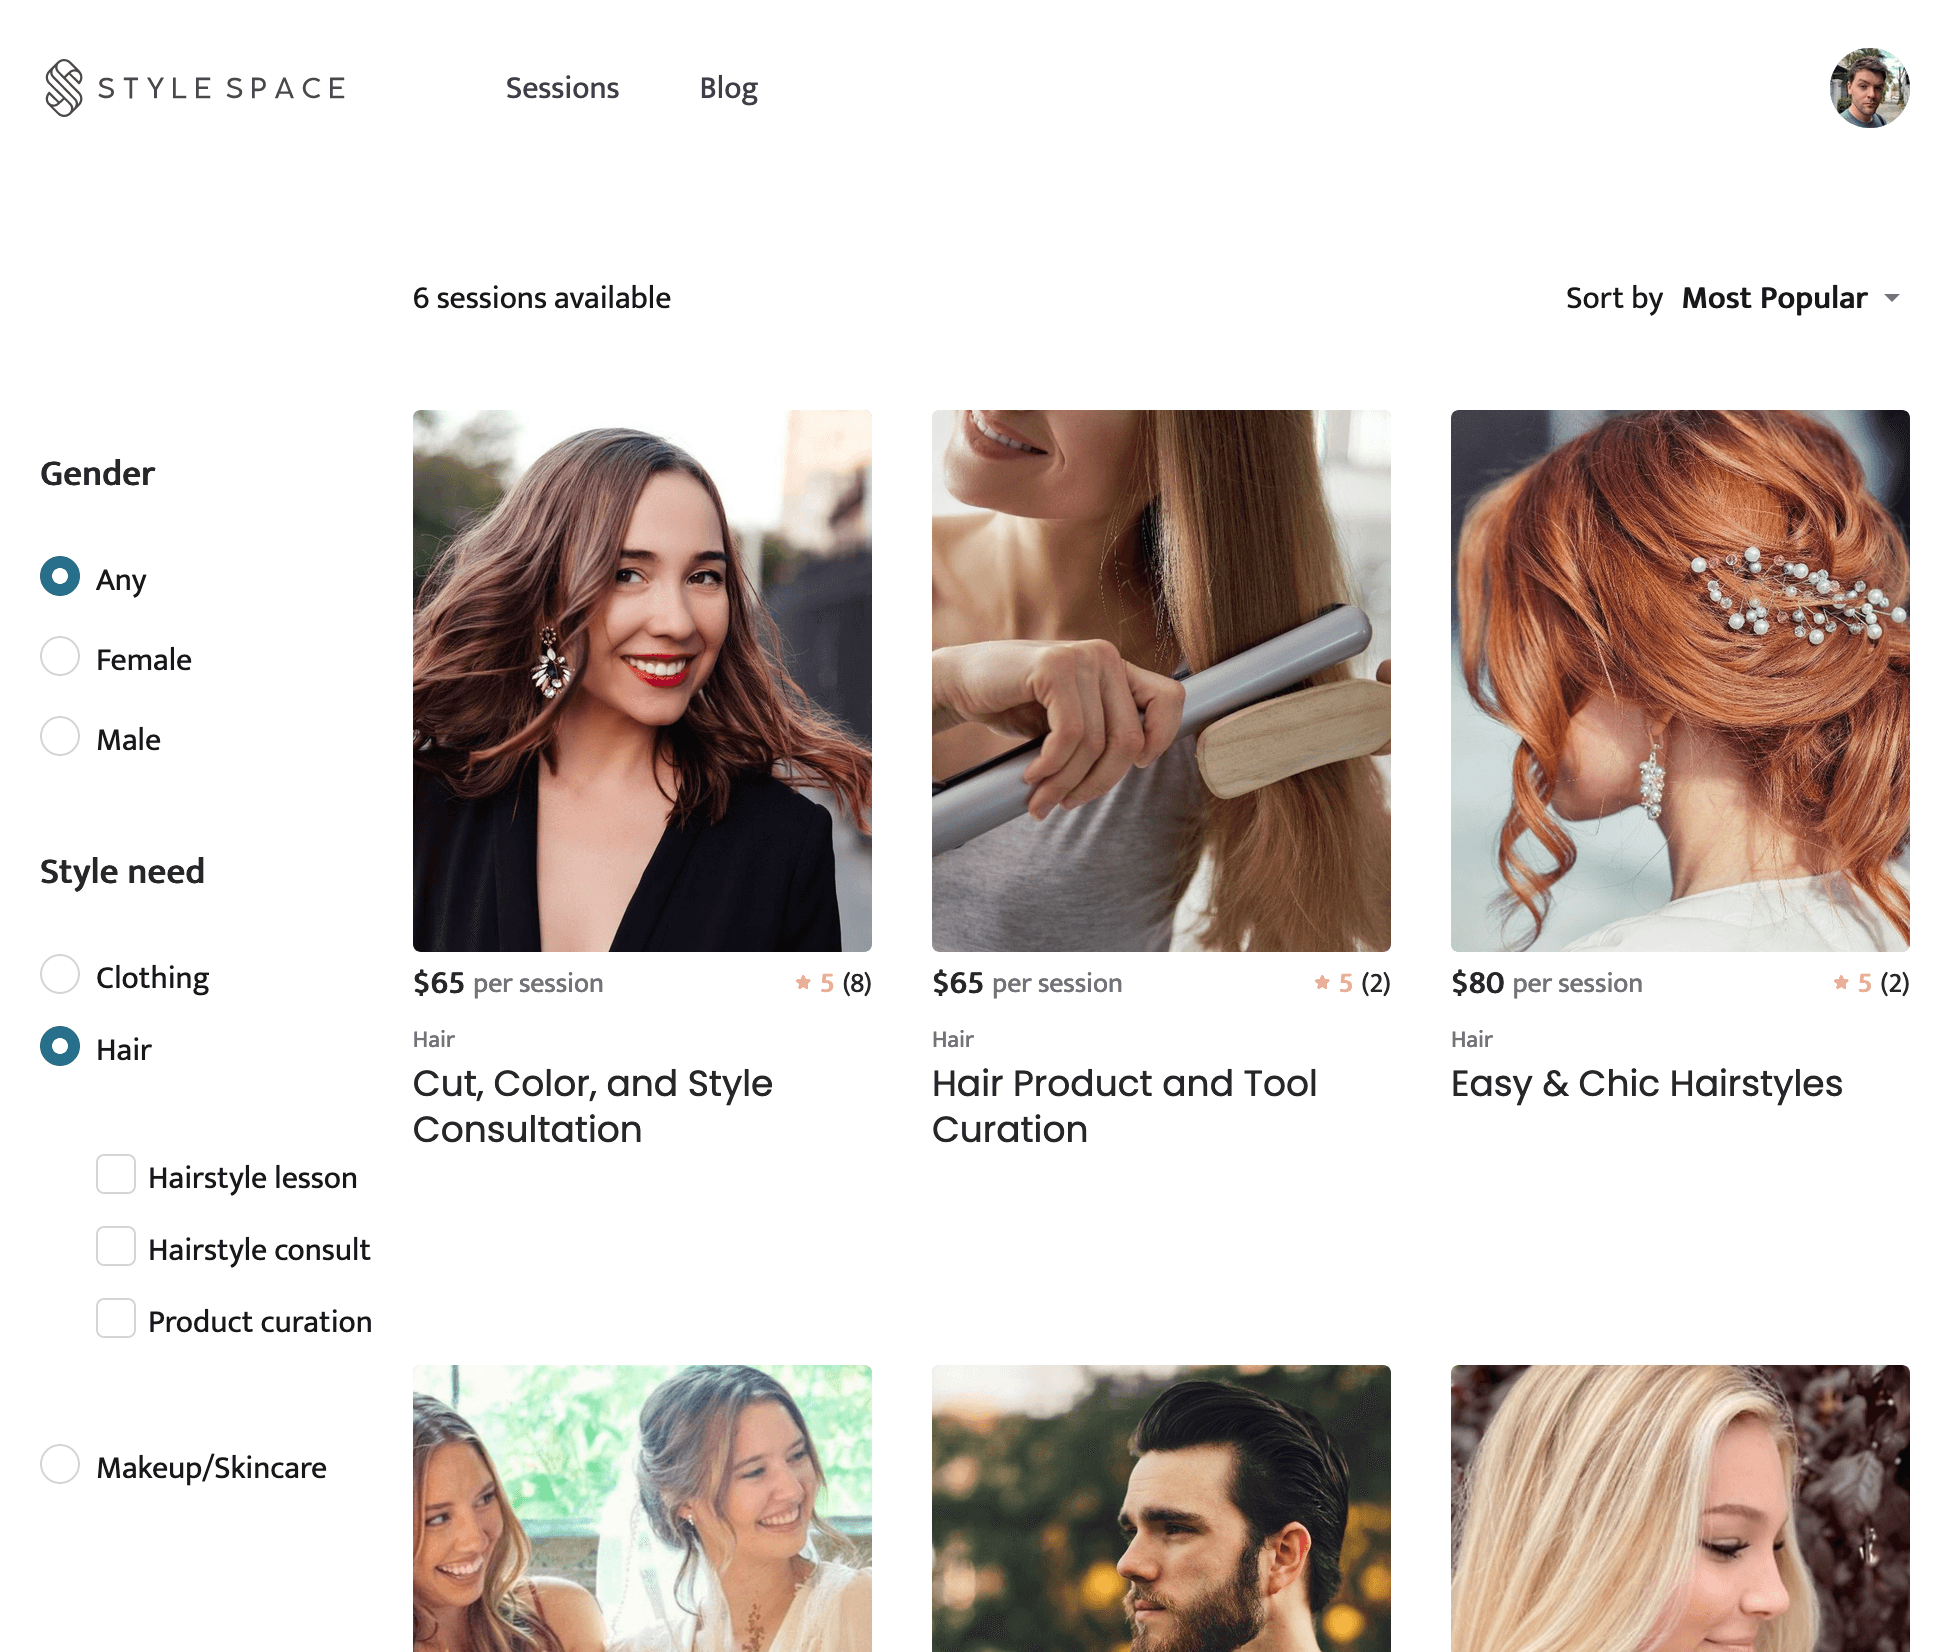The image size is (1950, 1652).
Task: Open the smiling brunette woman session photo
Action: [642, 680]
